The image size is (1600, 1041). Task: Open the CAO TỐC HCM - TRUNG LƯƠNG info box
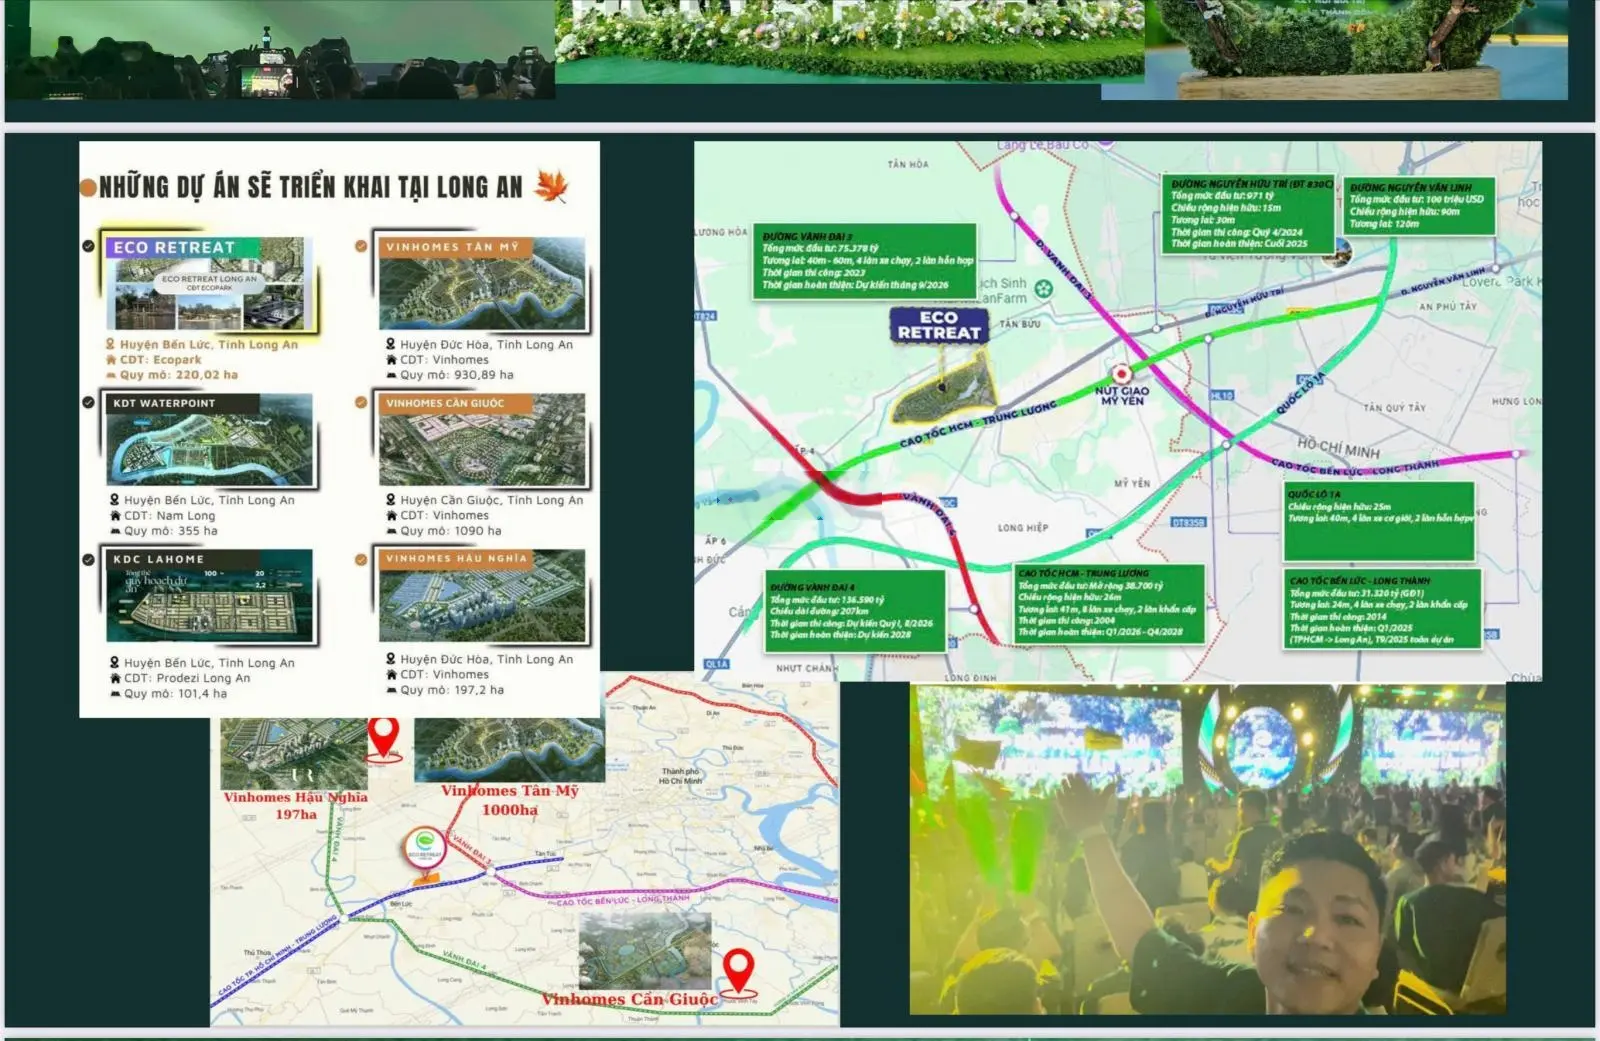click(x=1108, y=604)
